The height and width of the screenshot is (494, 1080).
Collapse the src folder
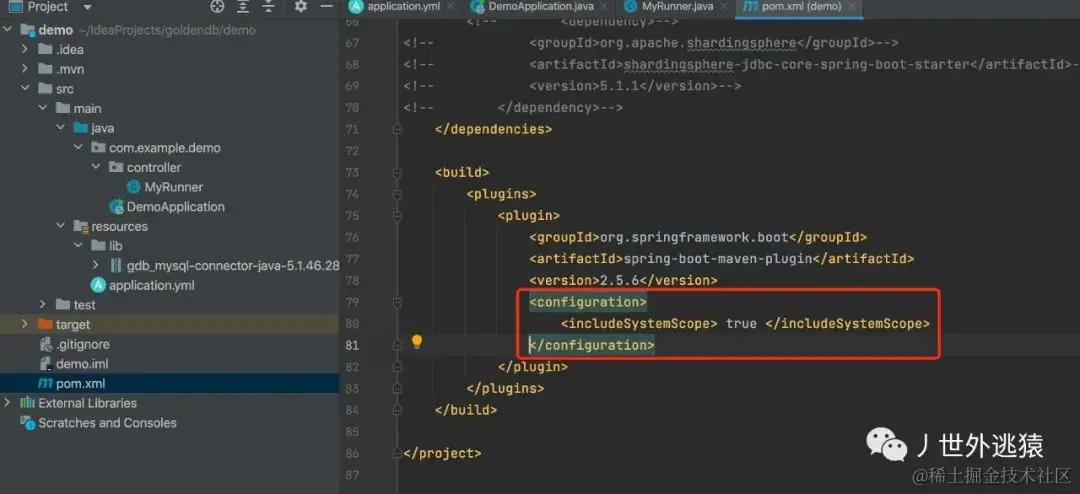click(25, 89)
